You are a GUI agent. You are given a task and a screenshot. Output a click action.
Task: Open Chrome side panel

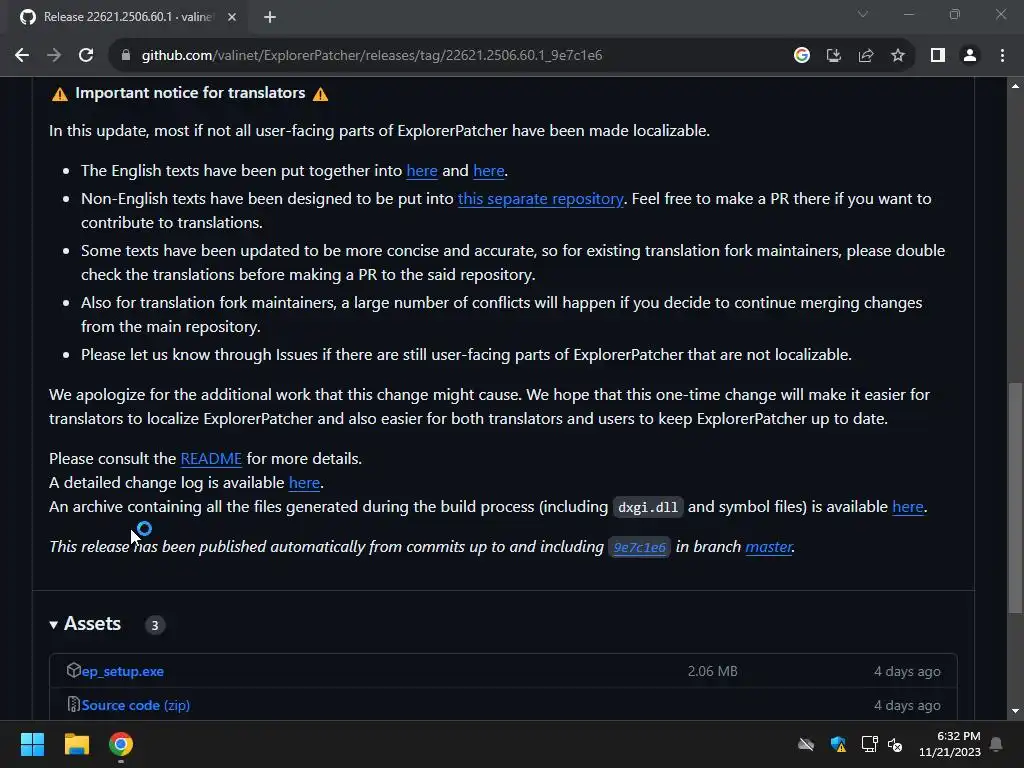(938, 56)
